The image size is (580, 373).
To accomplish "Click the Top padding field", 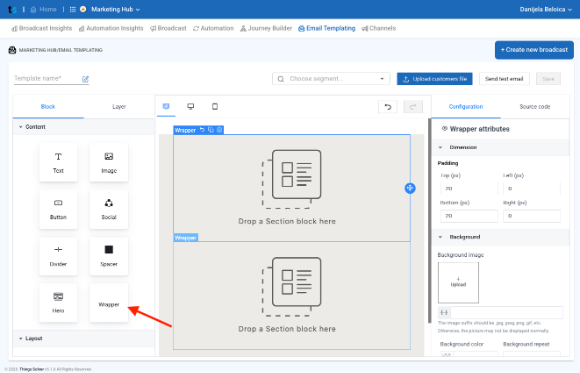I will click(x=469, y=189).
